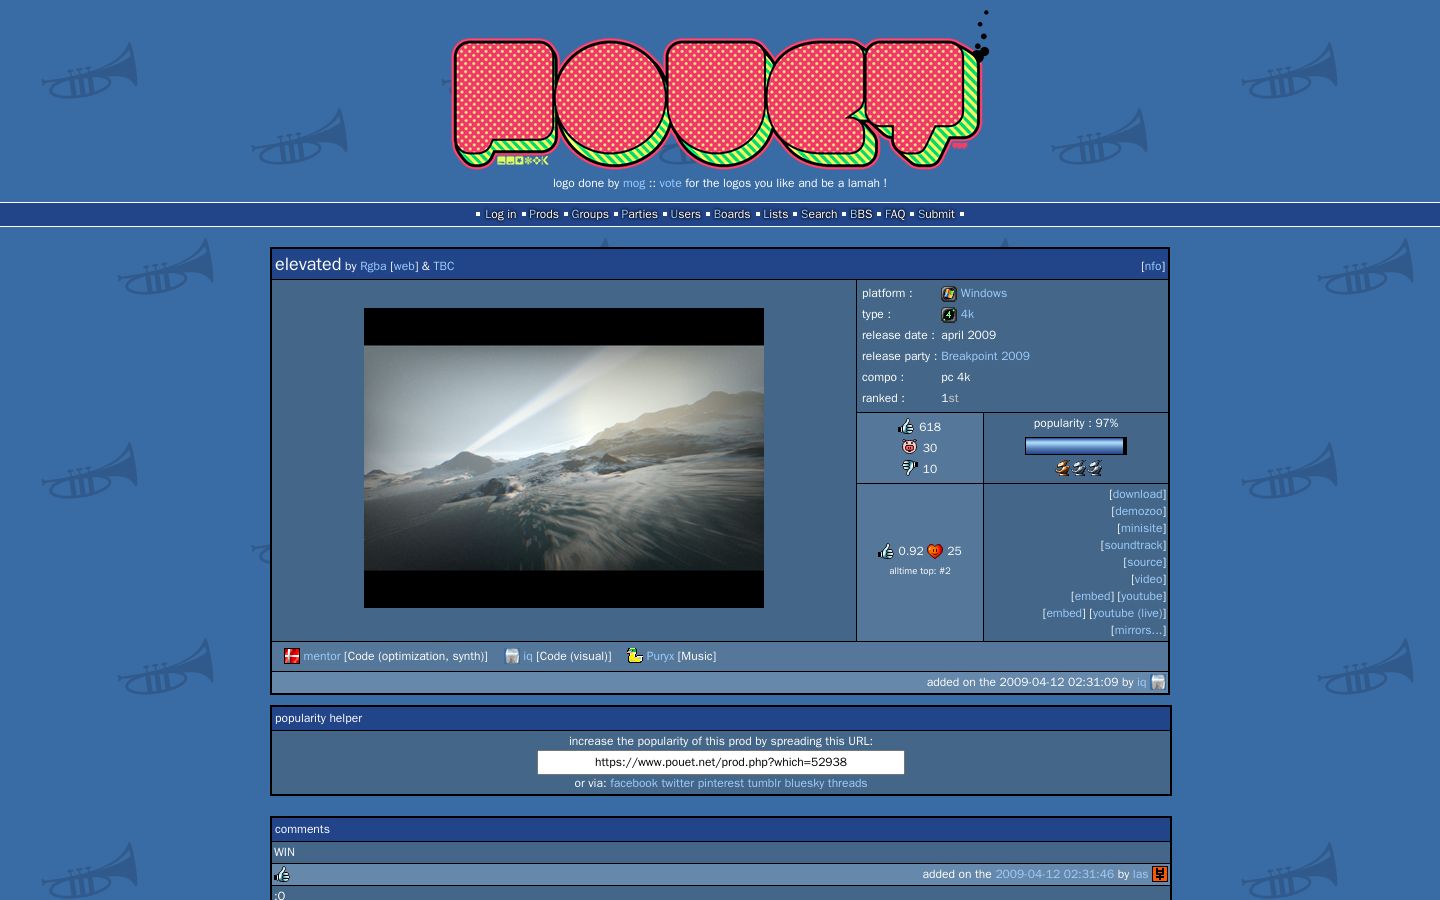Image resolution: width=1440 pixels, height=900 pixels.
Task: Open the Rgba group link
Action: coord(373,266)
